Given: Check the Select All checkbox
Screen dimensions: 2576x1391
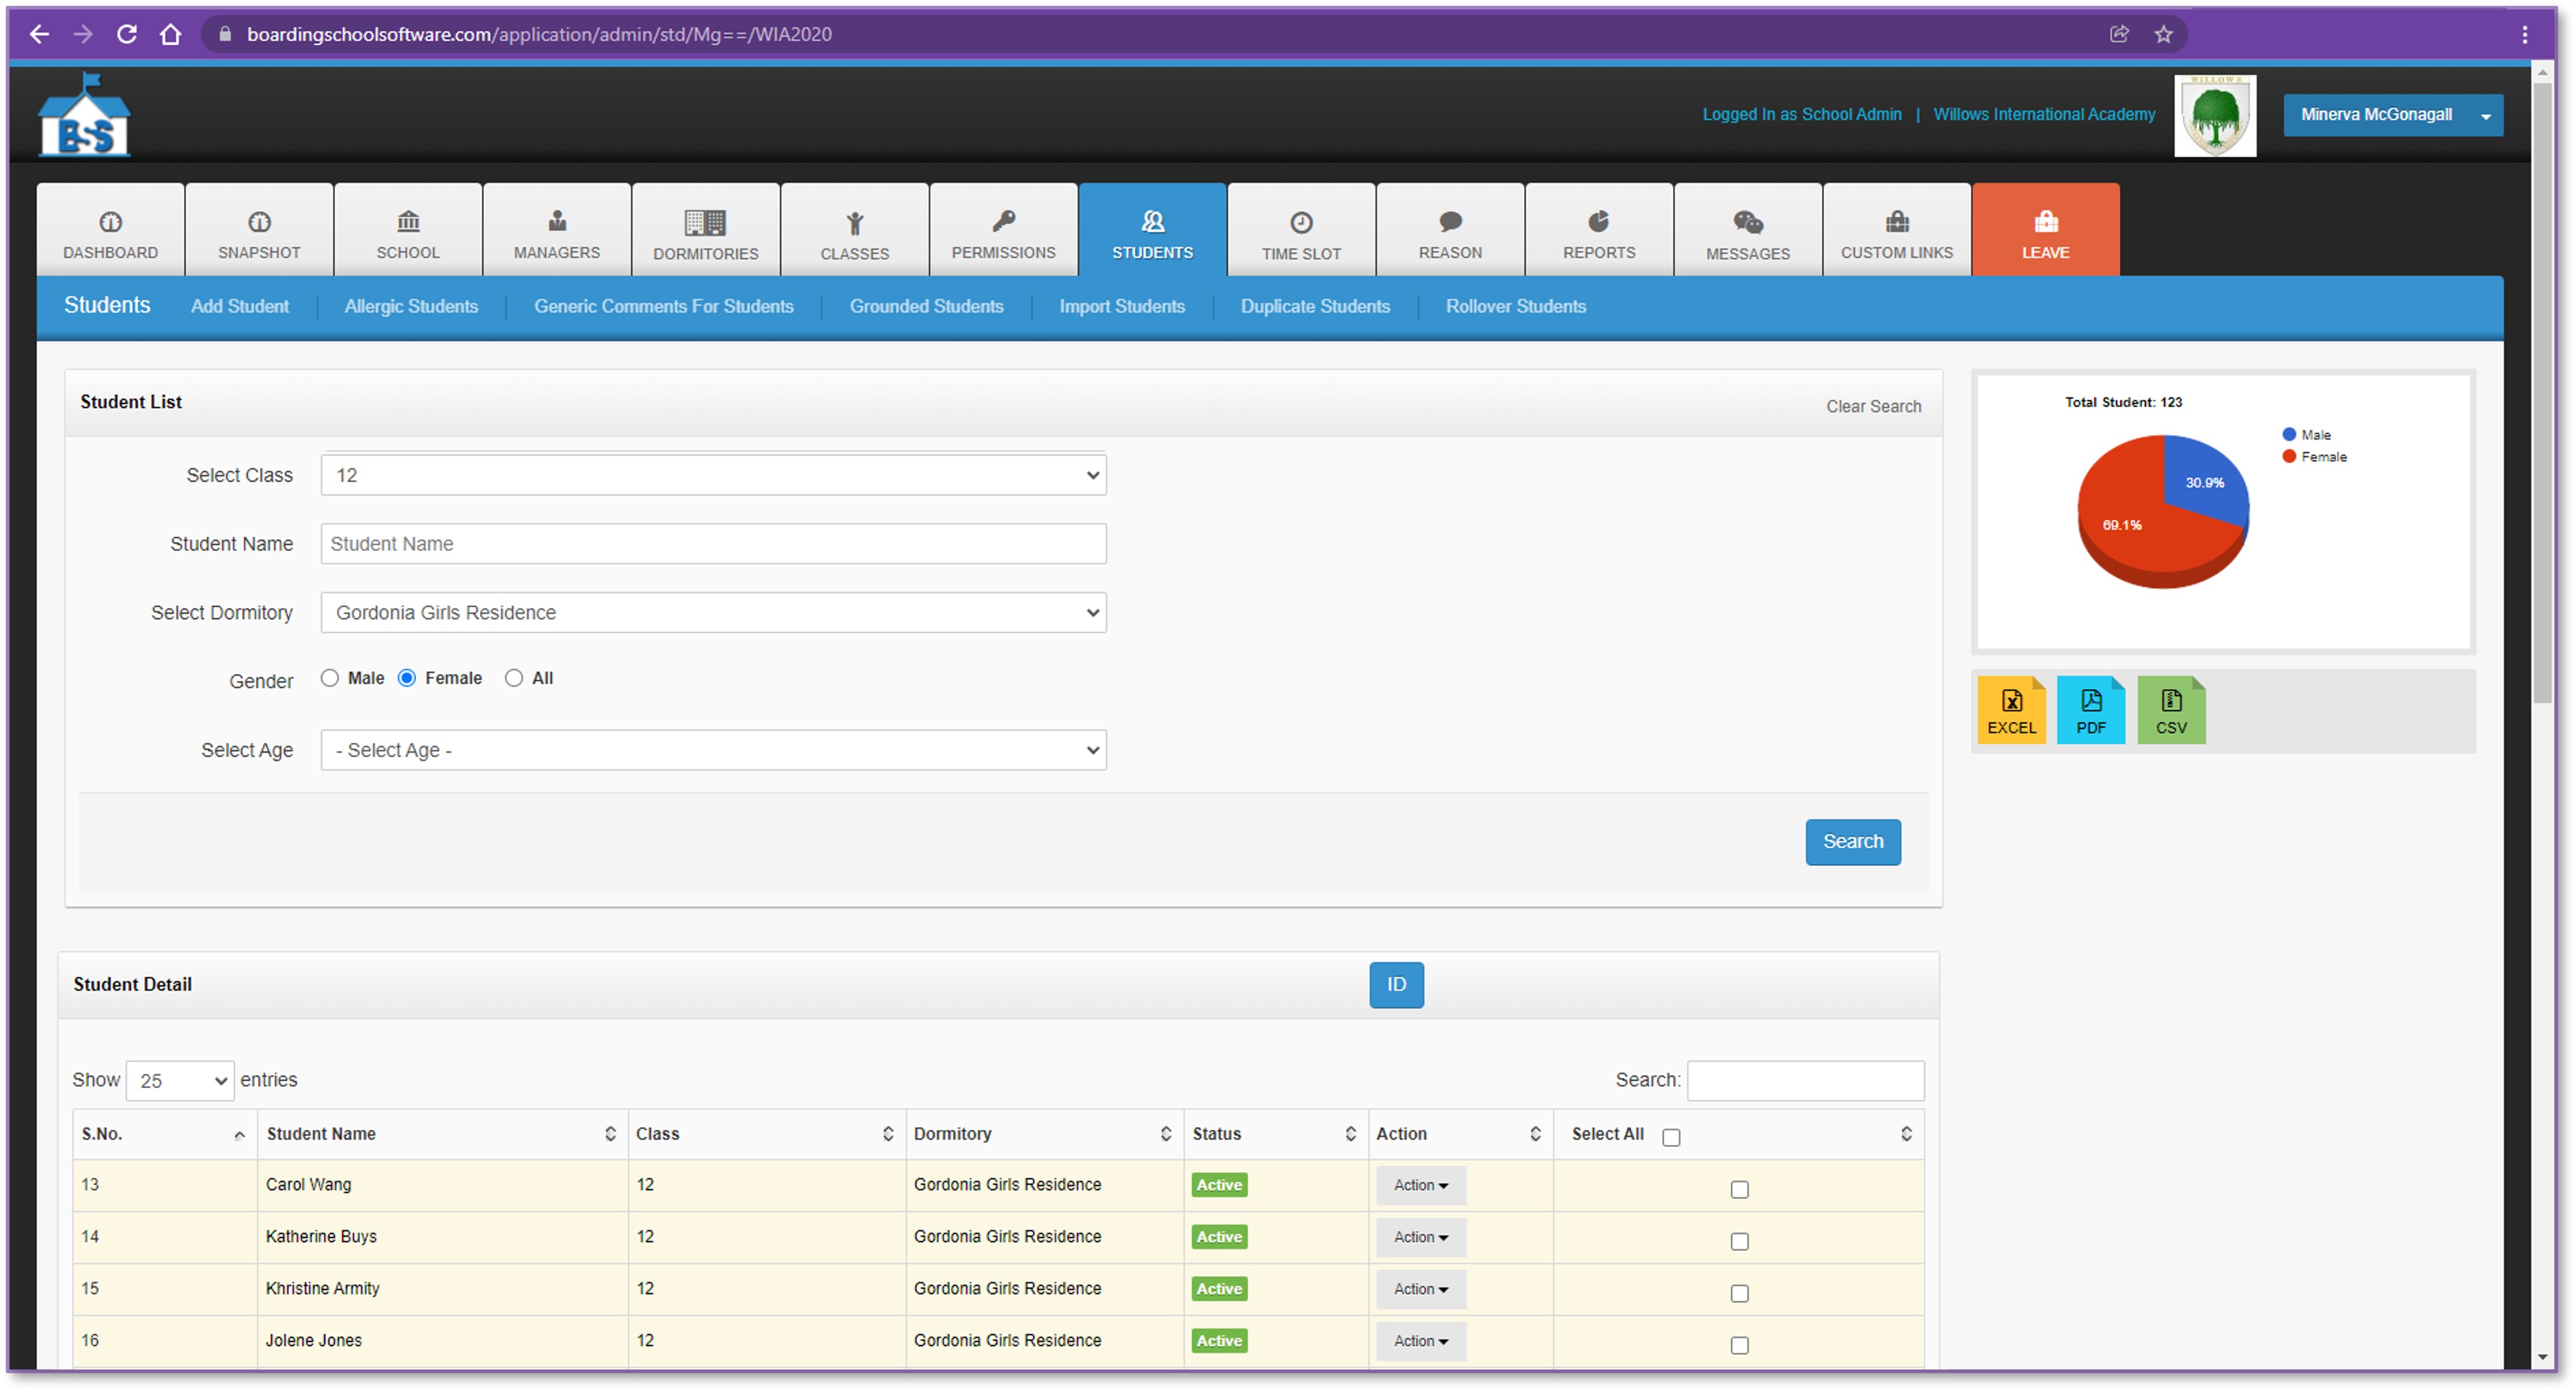Looking at the screenshot, I should (x=1670, y=1137).
